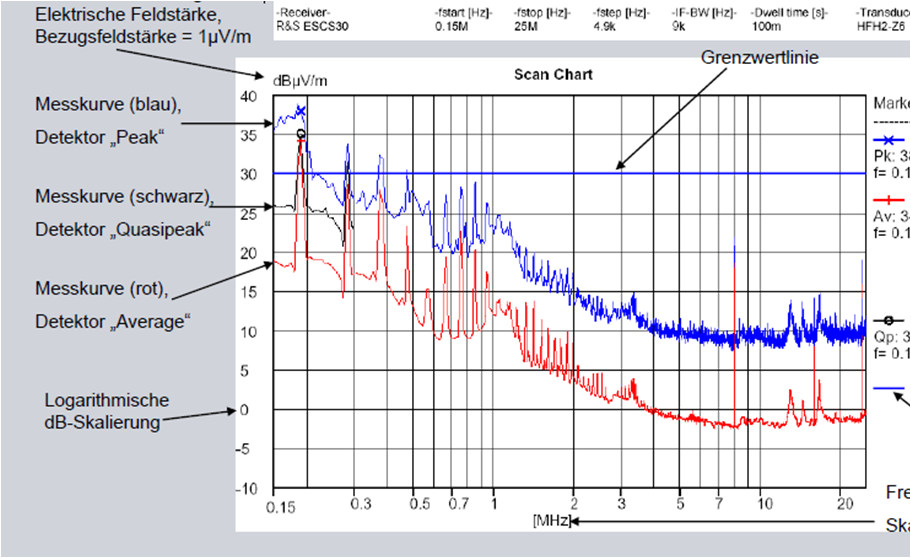Click the x-axis tick label 0.7
The width and height of the screenshot is (911, 558).
click(458, 503)
